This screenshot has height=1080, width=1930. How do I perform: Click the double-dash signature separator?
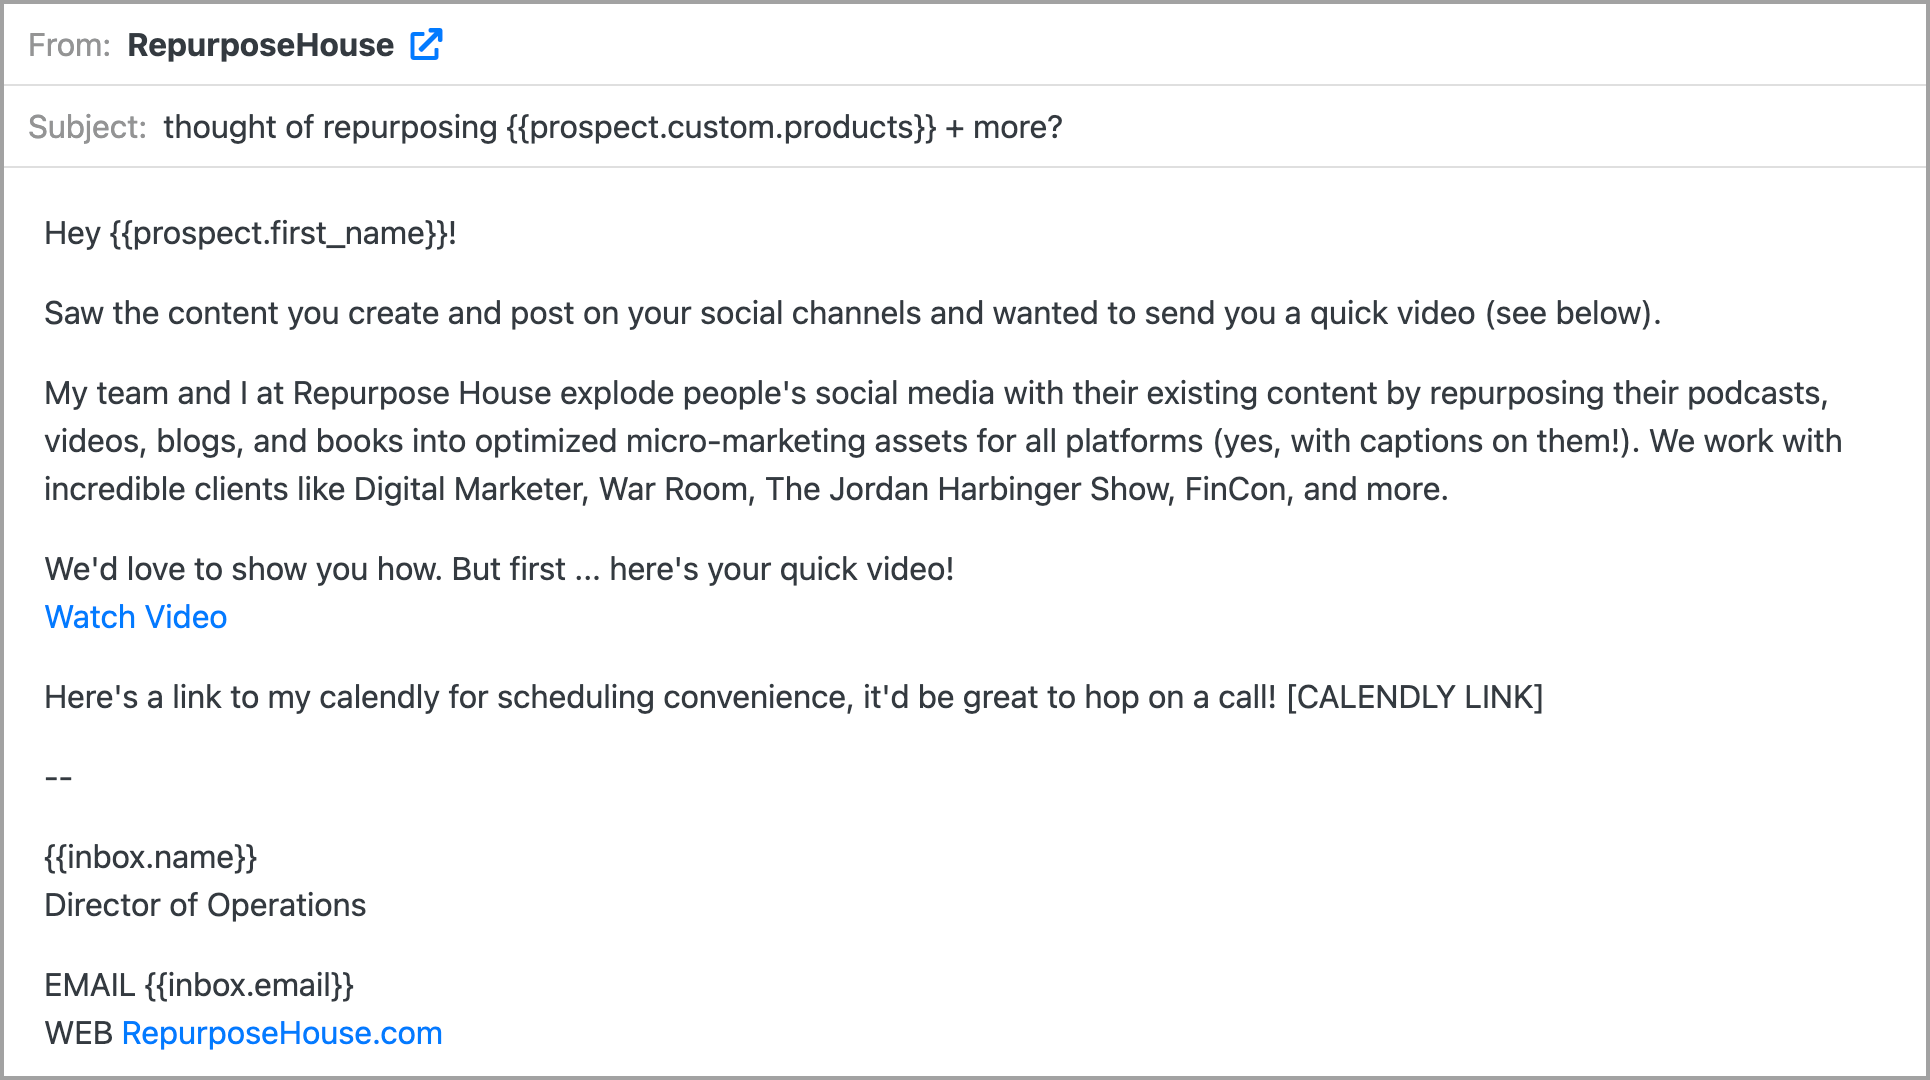click(x=59, y=777)
